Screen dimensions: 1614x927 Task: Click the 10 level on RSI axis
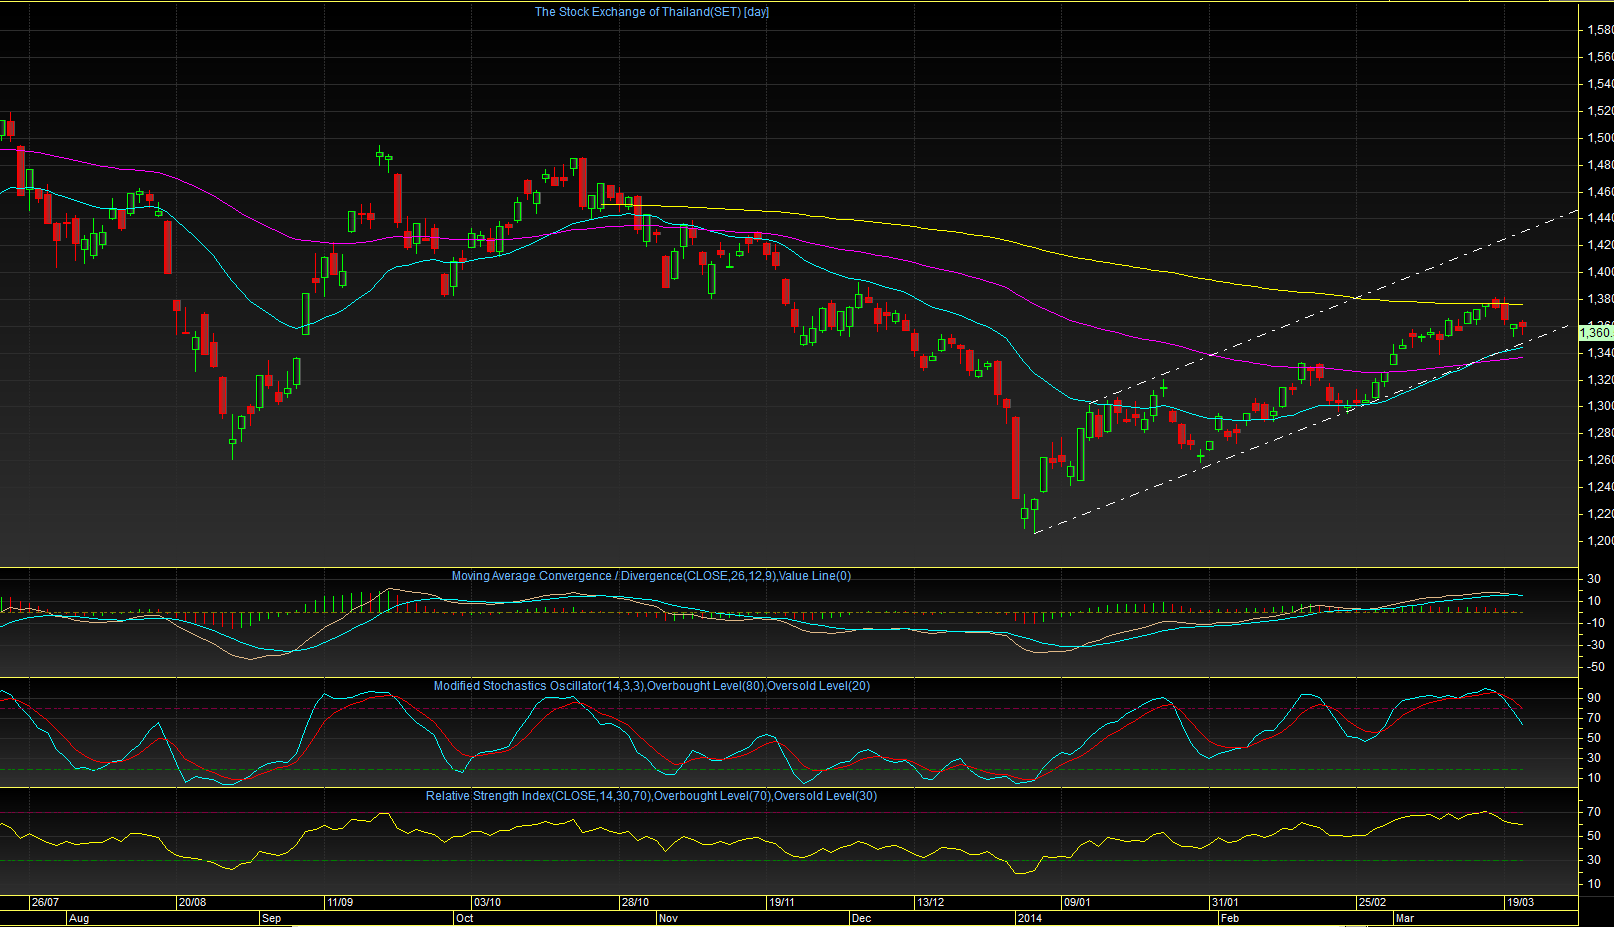(x=1593, y=884)
